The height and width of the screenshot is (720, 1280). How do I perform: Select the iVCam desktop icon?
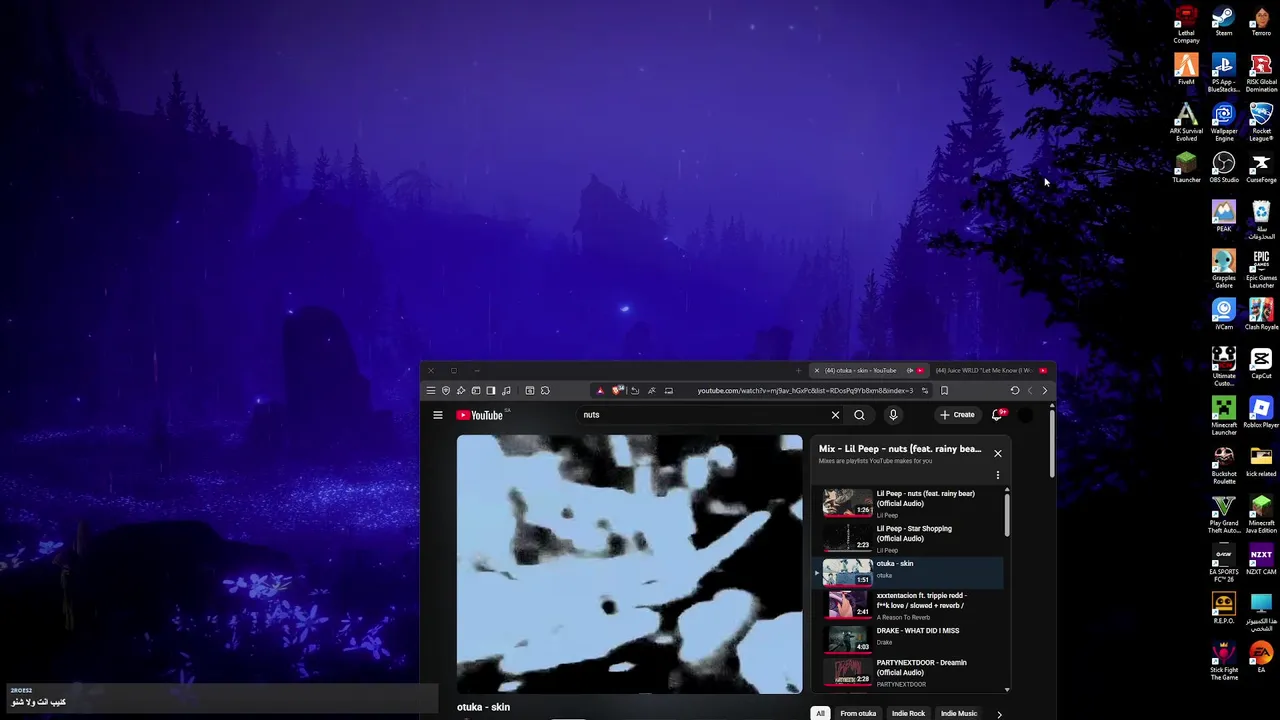[1223, 315]
